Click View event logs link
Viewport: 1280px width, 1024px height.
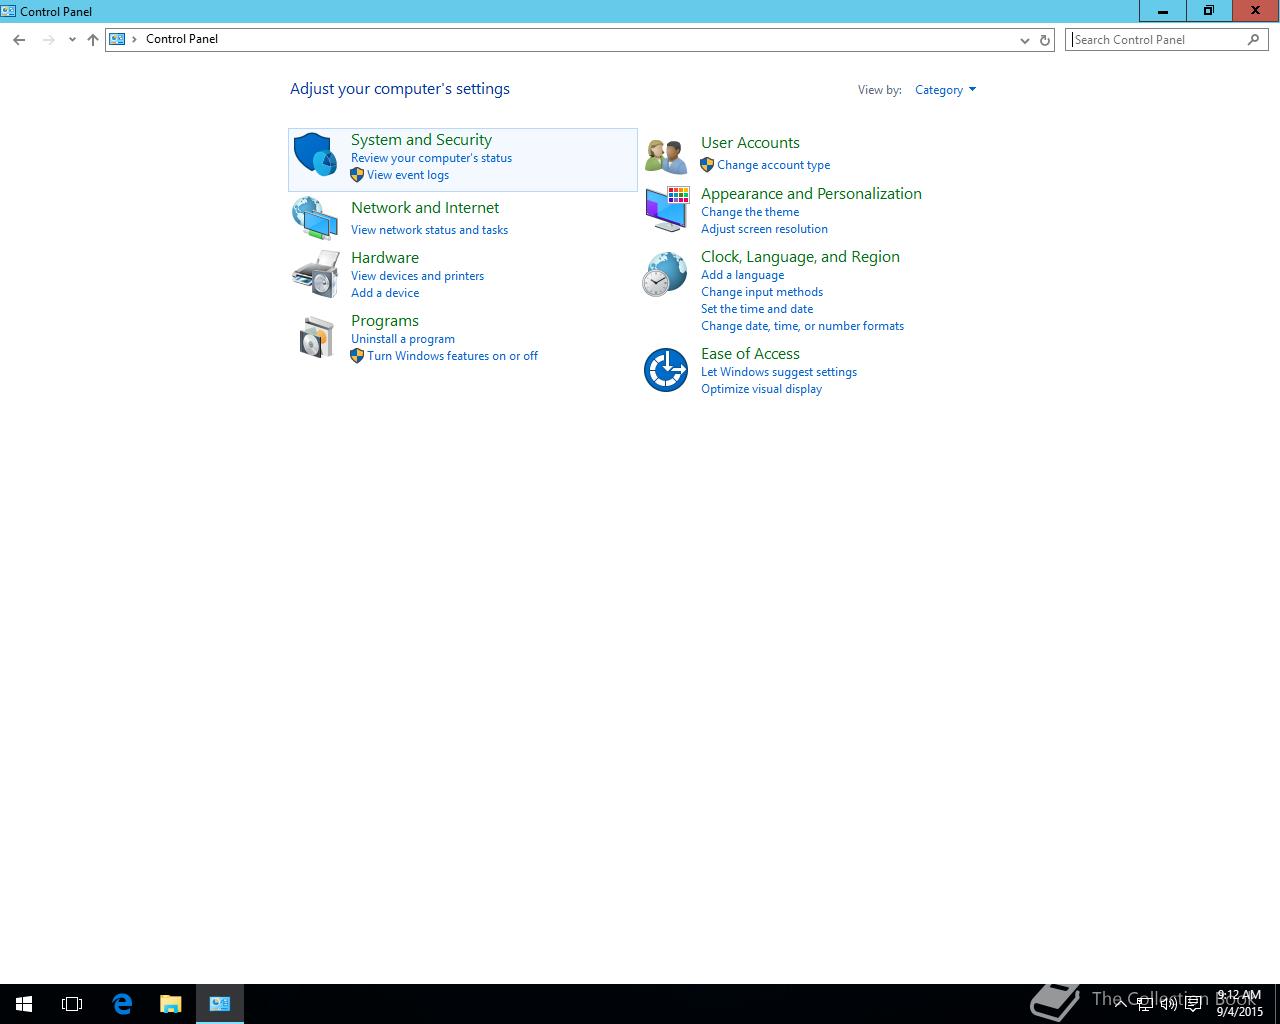[x=408, y=175]
